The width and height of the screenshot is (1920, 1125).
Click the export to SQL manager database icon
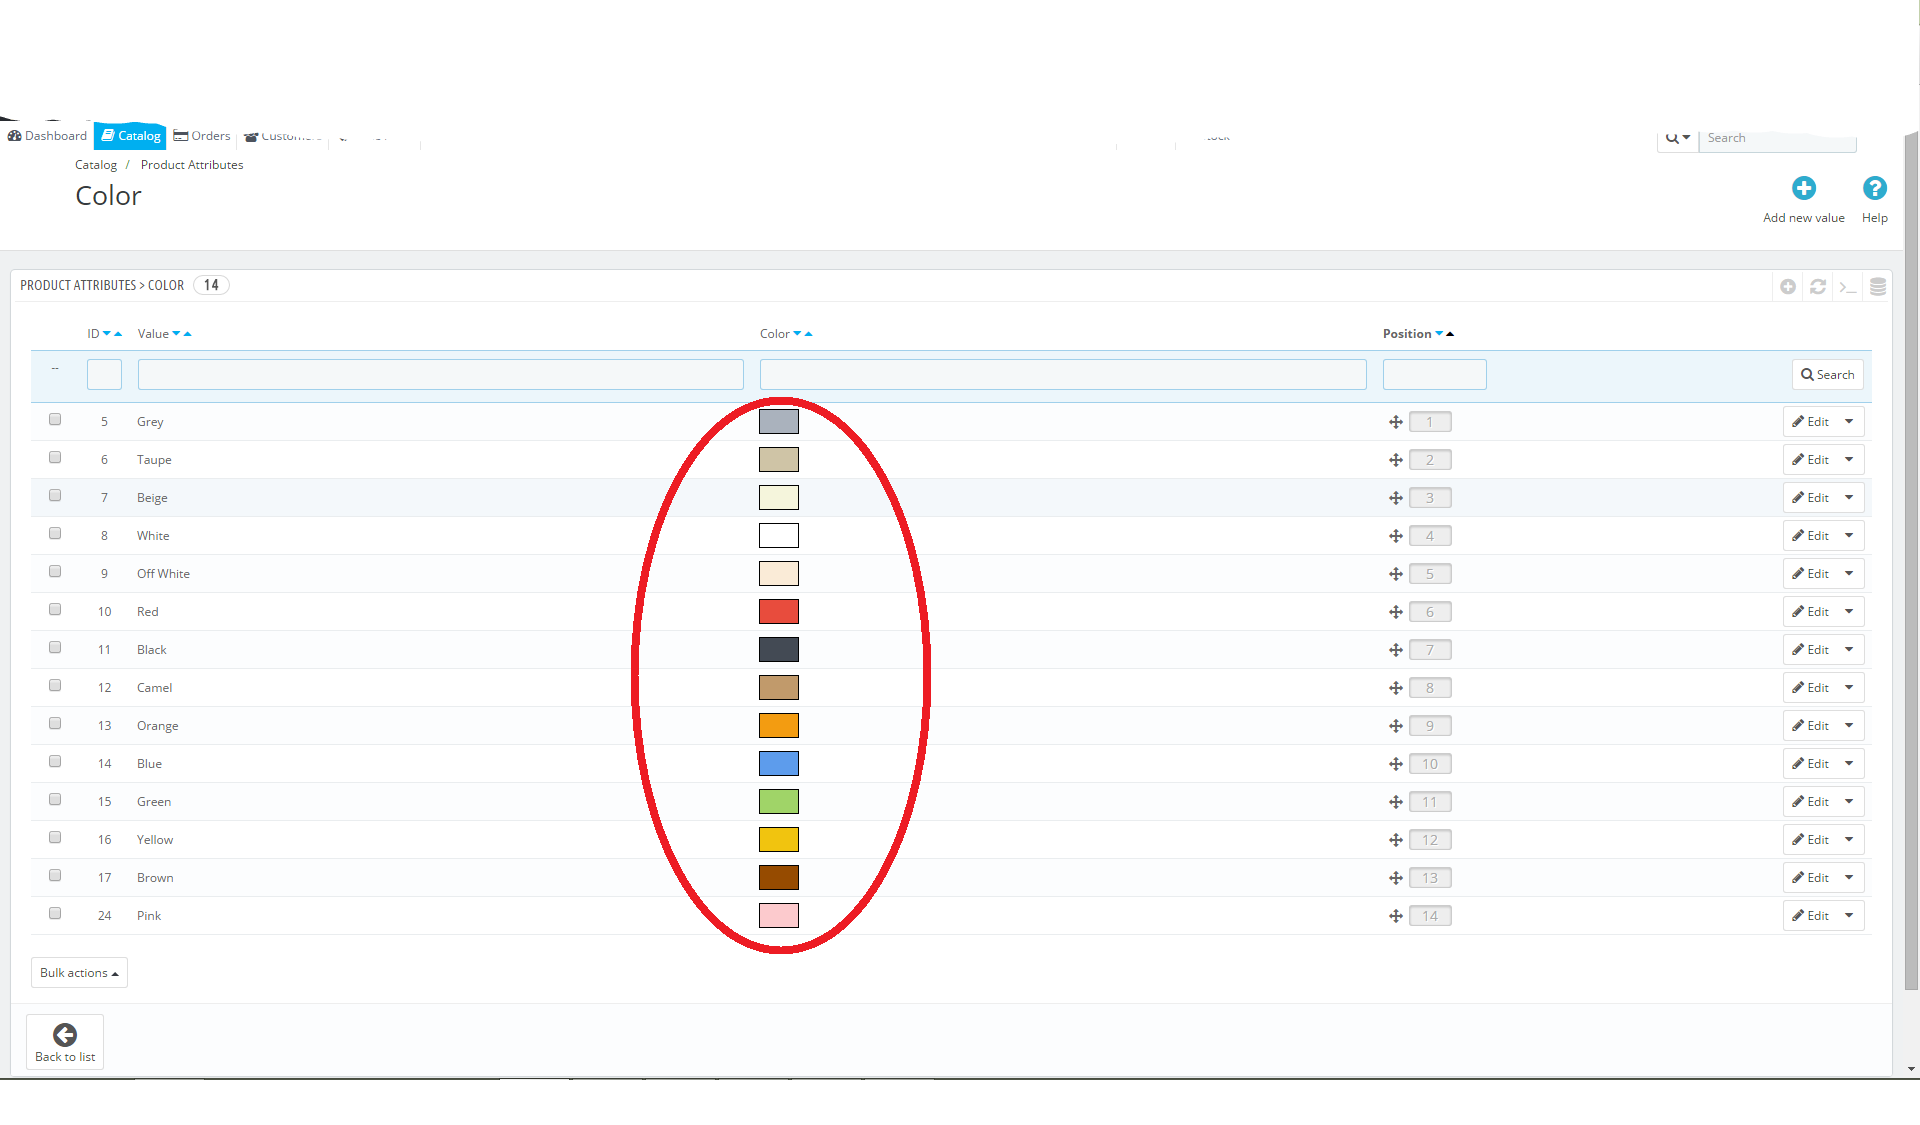[1877, 287]
